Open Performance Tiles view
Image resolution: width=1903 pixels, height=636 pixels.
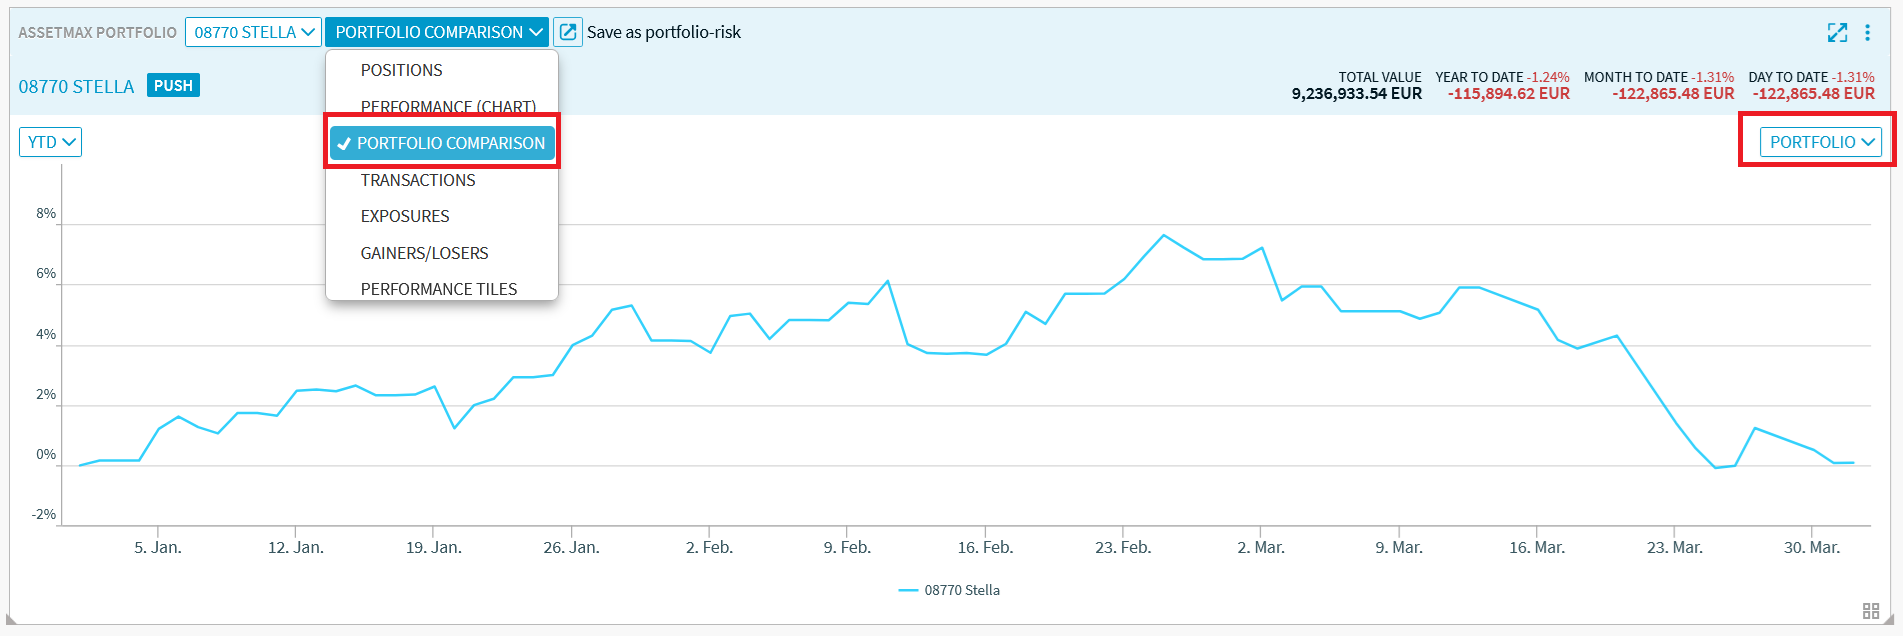(x=439, y=289)
